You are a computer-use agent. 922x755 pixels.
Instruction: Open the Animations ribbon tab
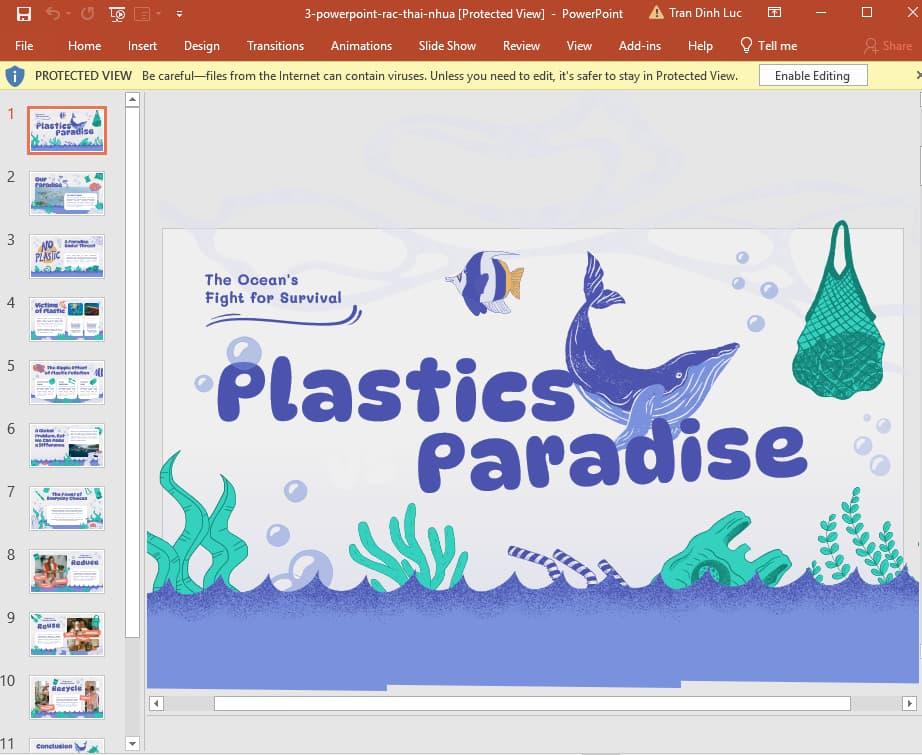tap(361, 45)
